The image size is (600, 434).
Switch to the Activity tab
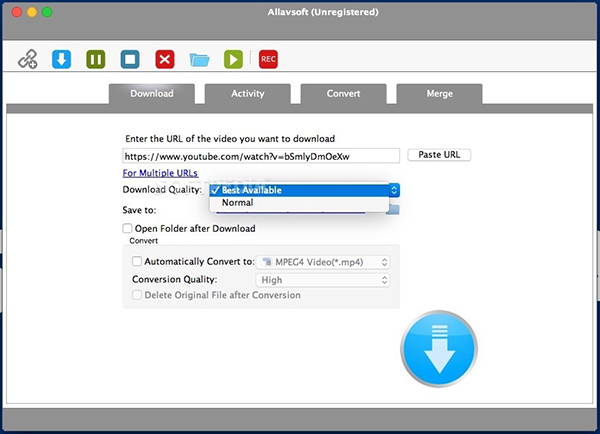point(248,94)
